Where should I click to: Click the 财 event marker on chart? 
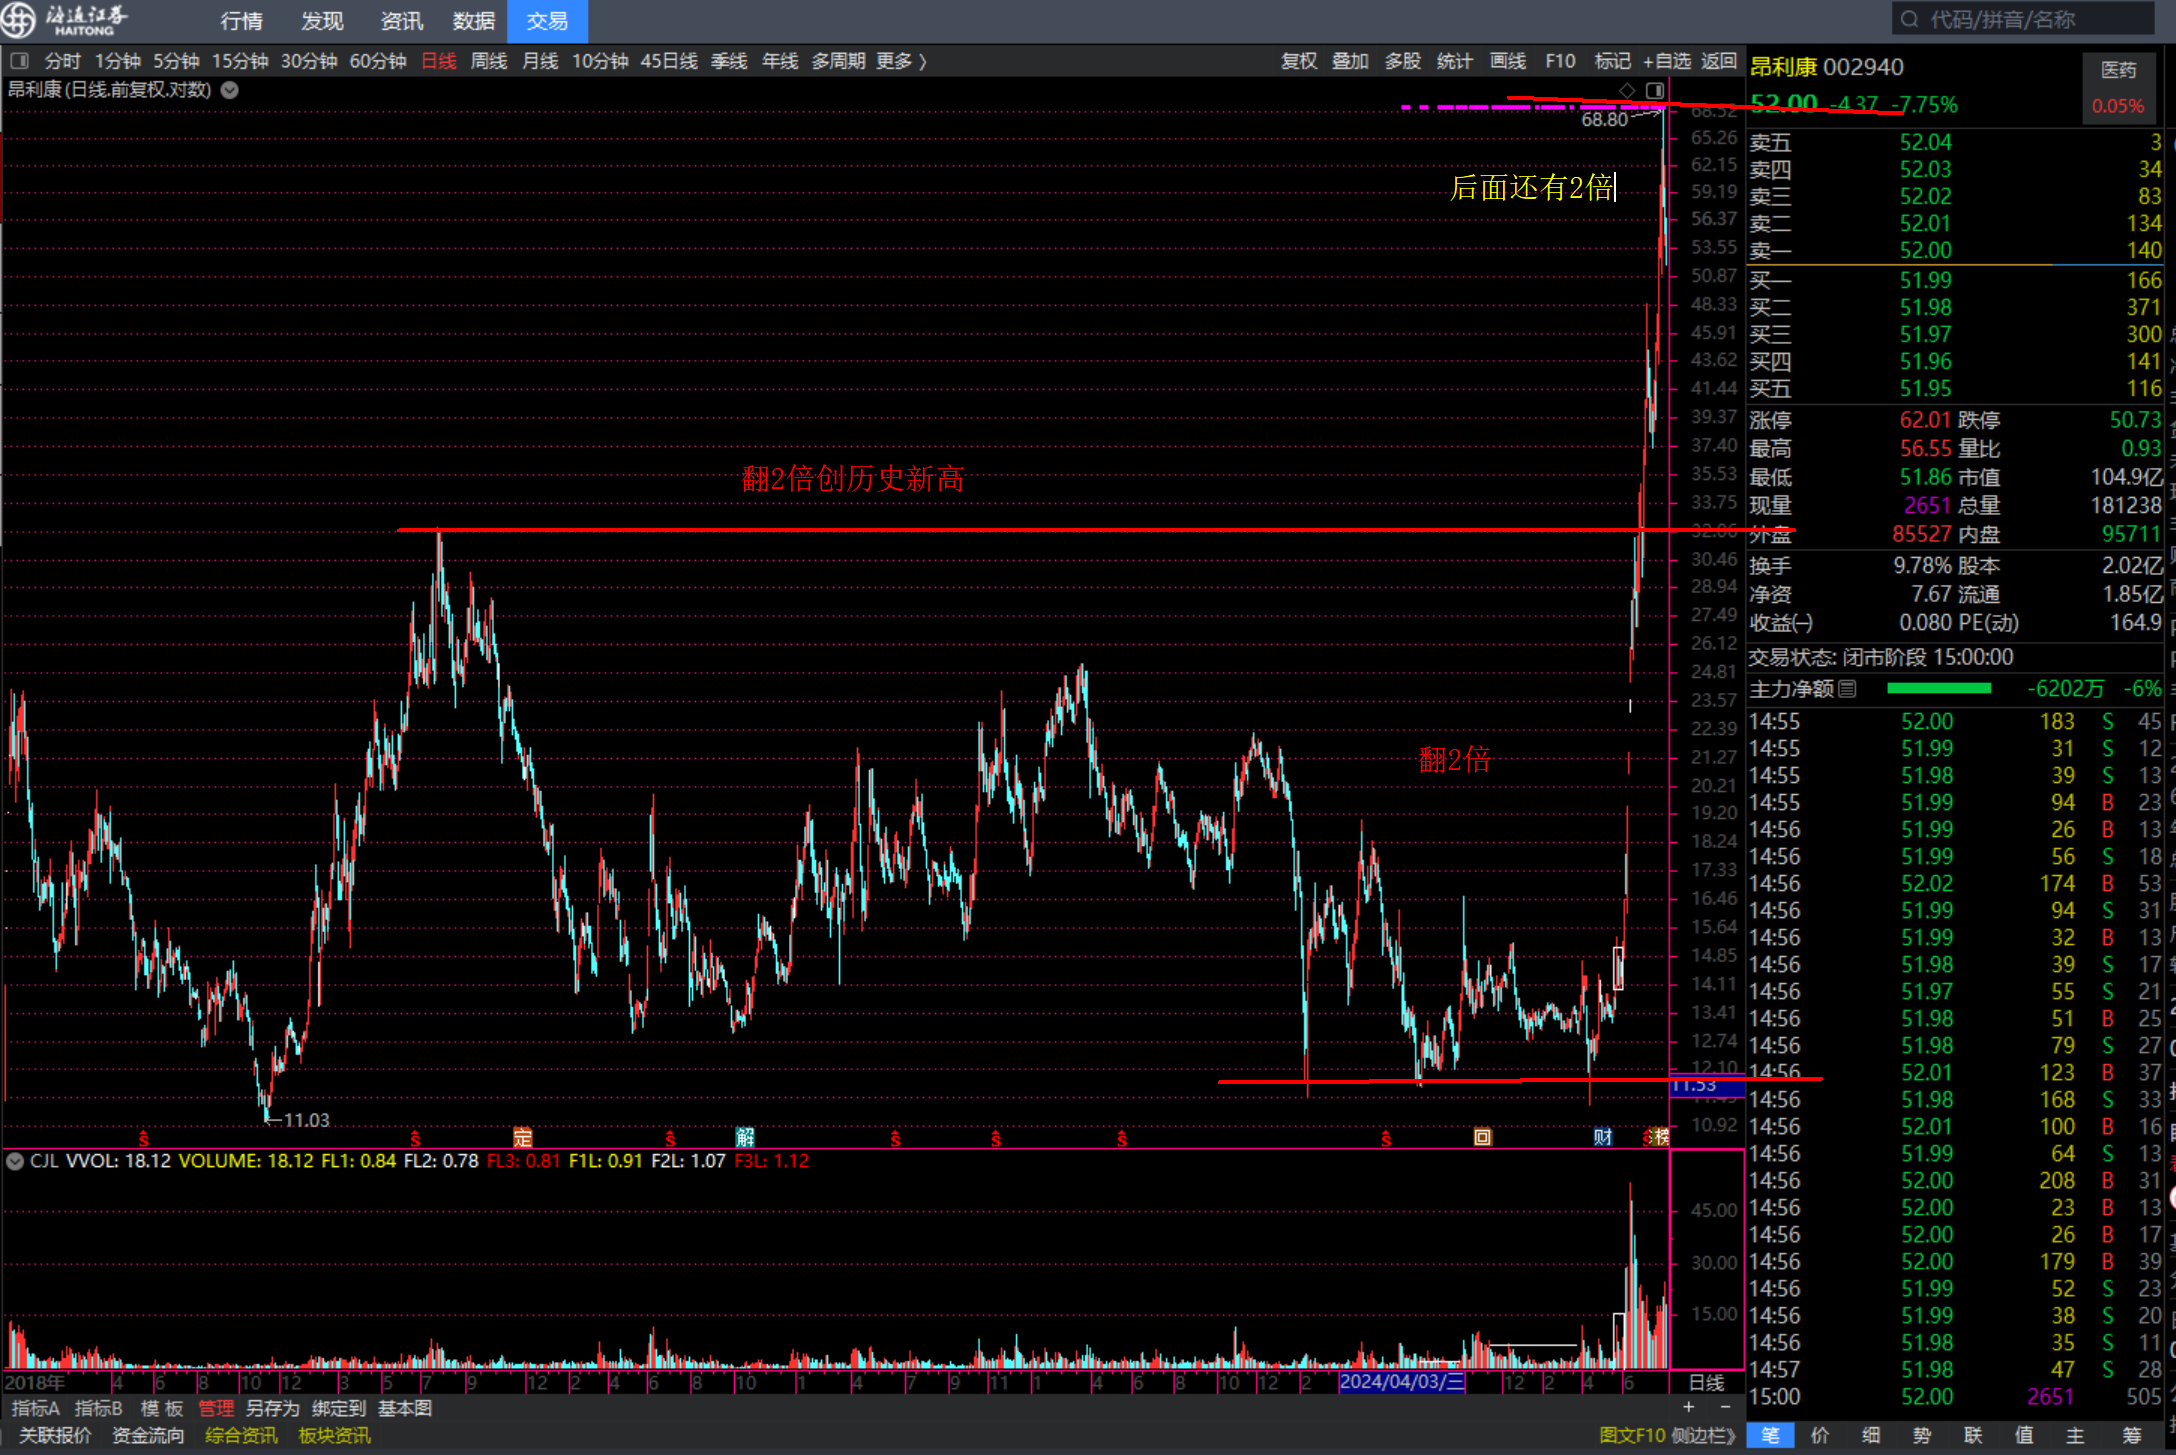pyautogui.click(x=1603, y=1137)
